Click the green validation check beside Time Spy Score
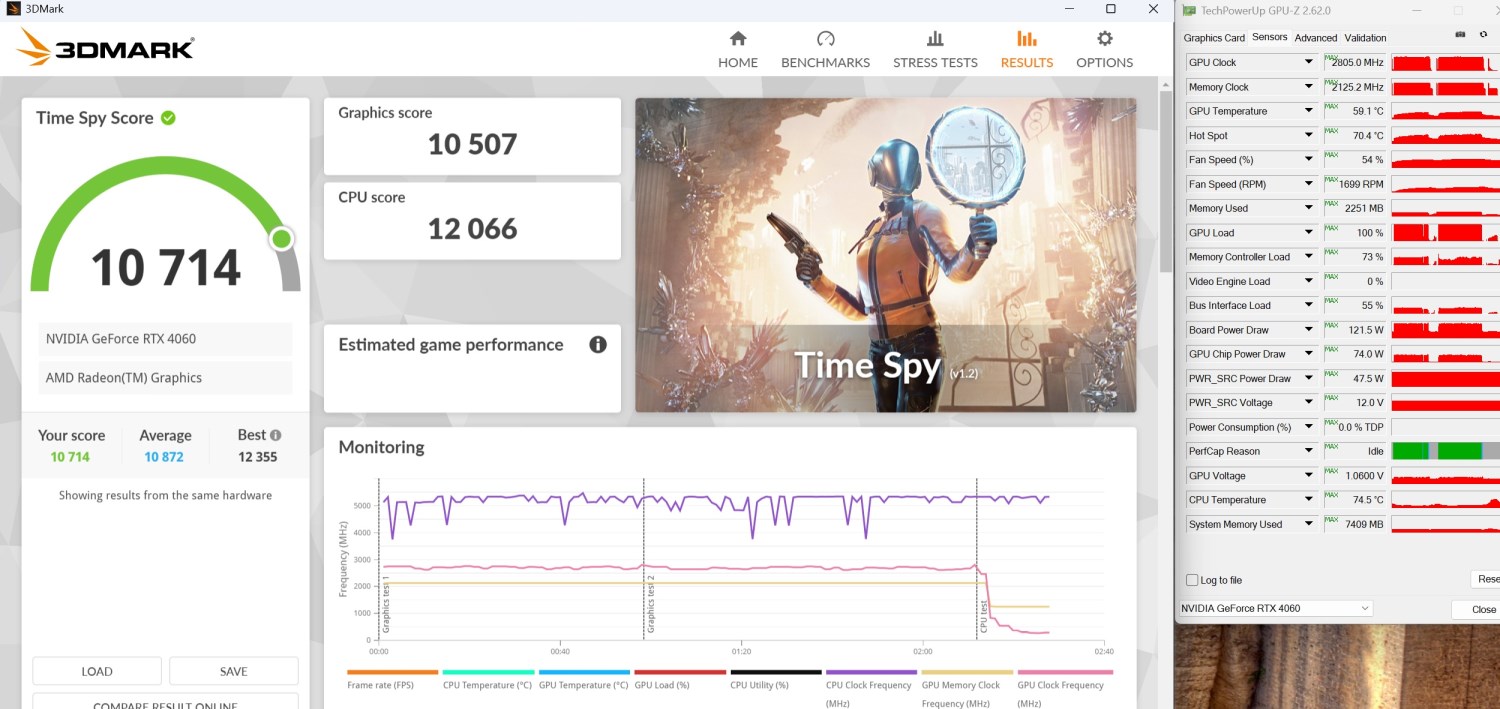The height and width of the screenshot is (709, 1500). [x=168, y=118]
